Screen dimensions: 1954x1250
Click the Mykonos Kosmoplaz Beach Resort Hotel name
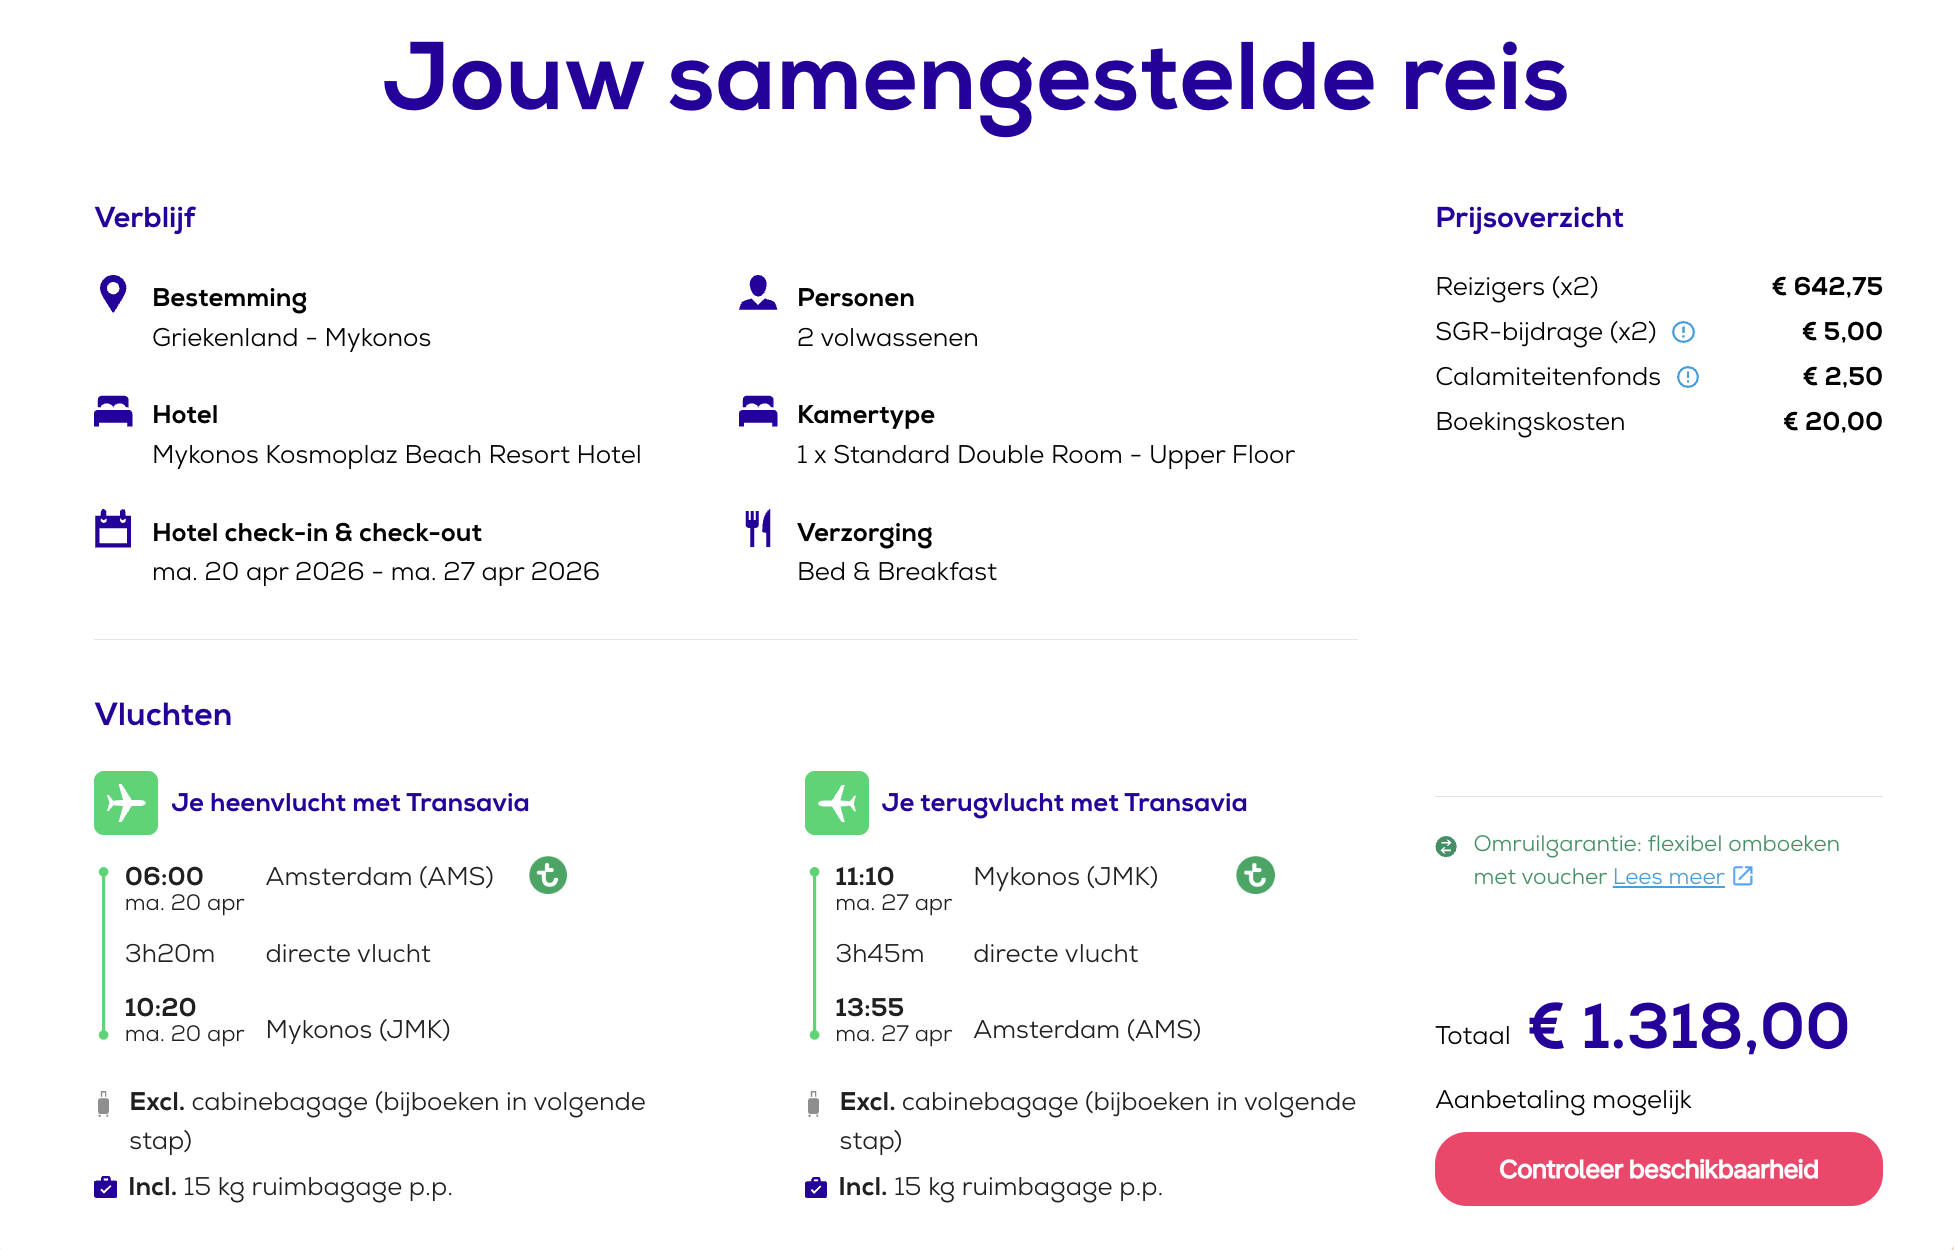396,455
